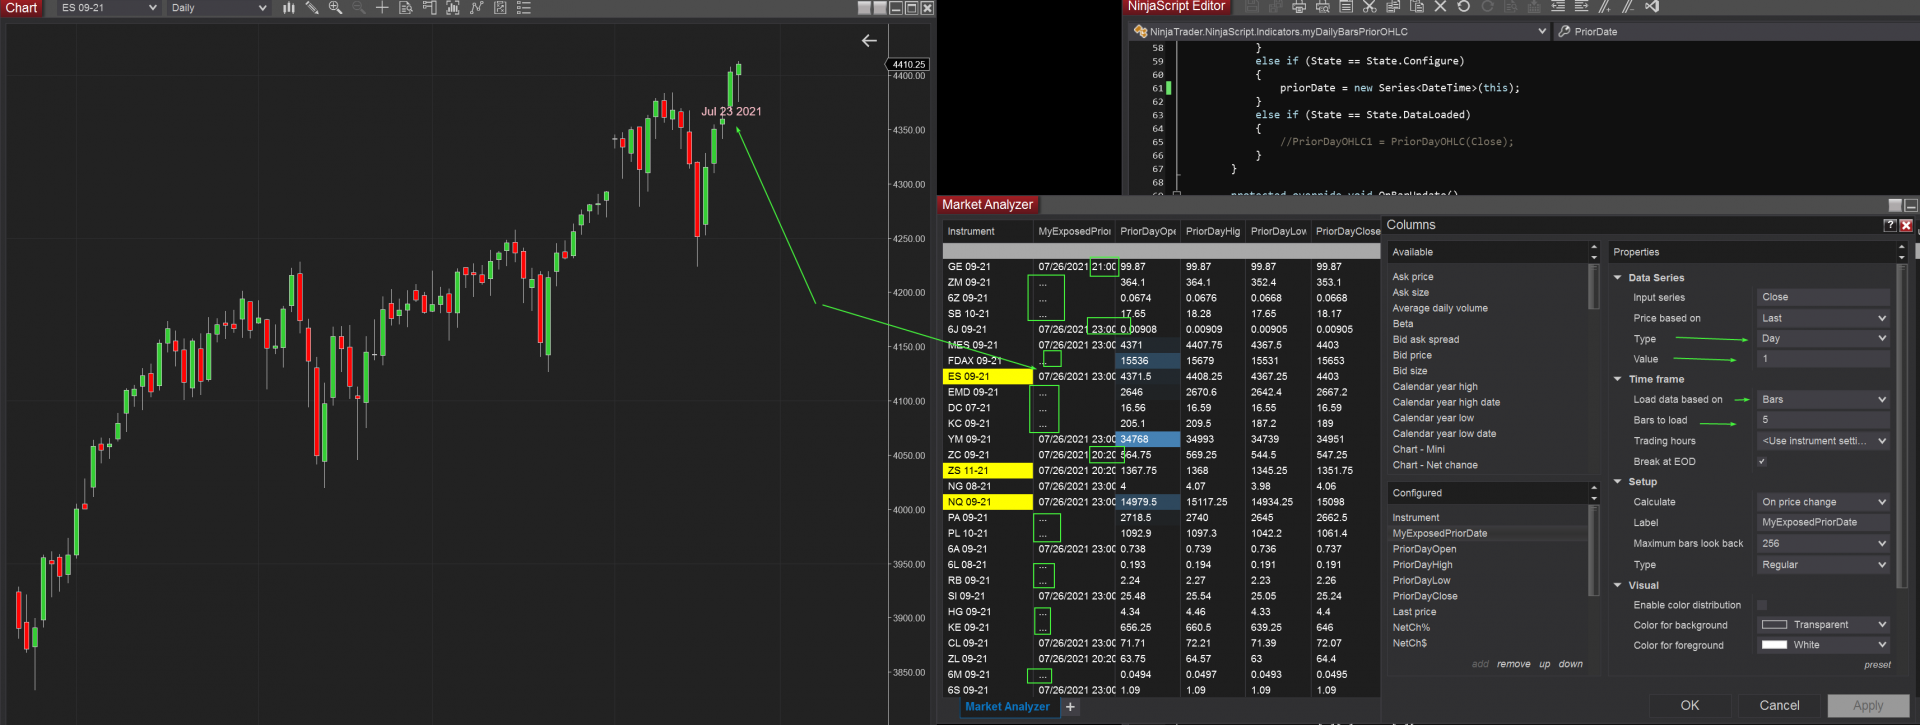The height and width of the screenshot is (725, 1920).
Task: Collapse the Data Series section
Action: (x=1618, y=278)
